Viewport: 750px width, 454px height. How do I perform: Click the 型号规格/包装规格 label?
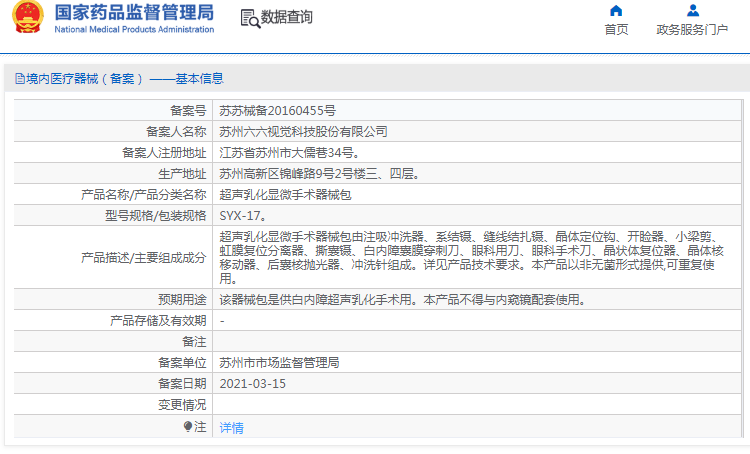pyautogui.click(x=155, y=216)
